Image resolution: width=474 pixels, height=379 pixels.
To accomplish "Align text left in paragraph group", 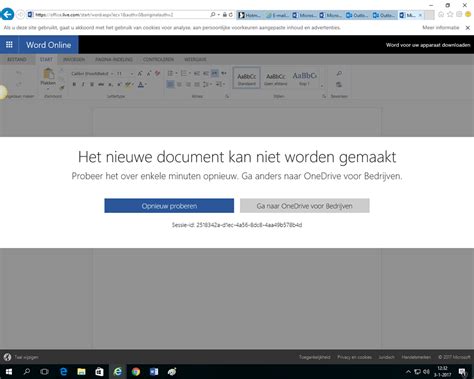I will point(170,84).
